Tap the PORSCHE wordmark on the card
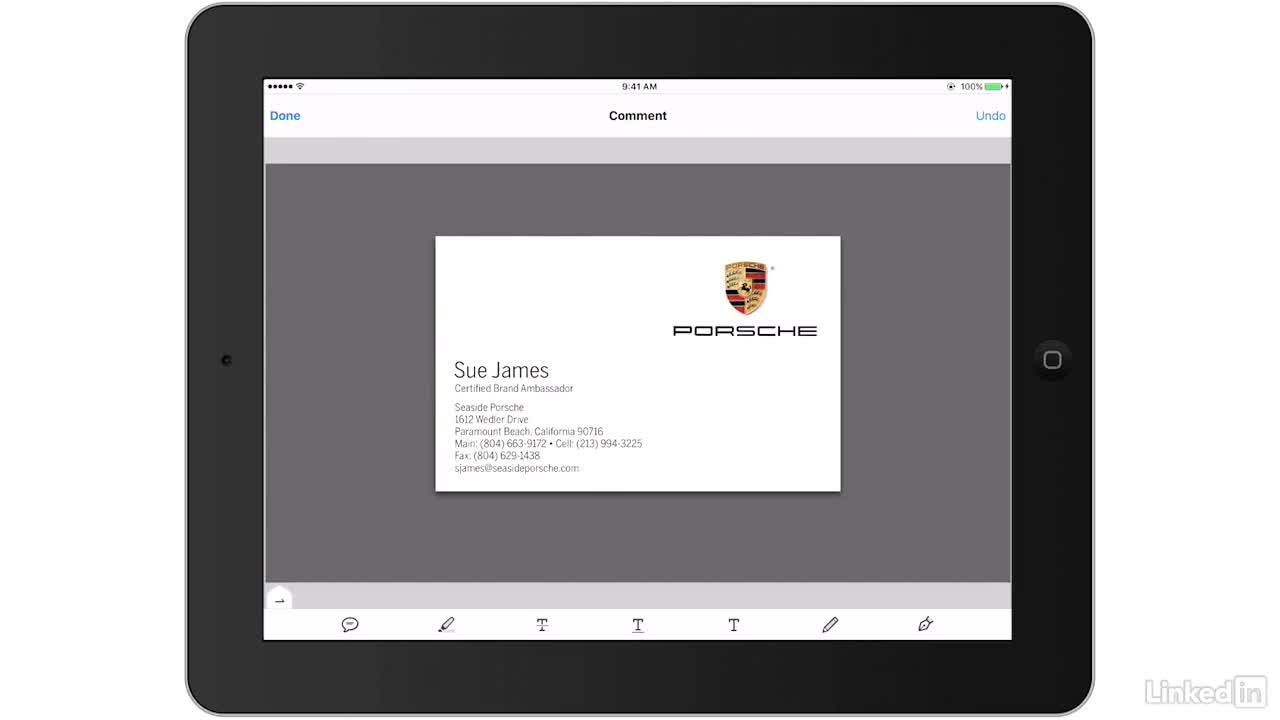This screenshot has width=1280, height=720. (x=745, y=331)
